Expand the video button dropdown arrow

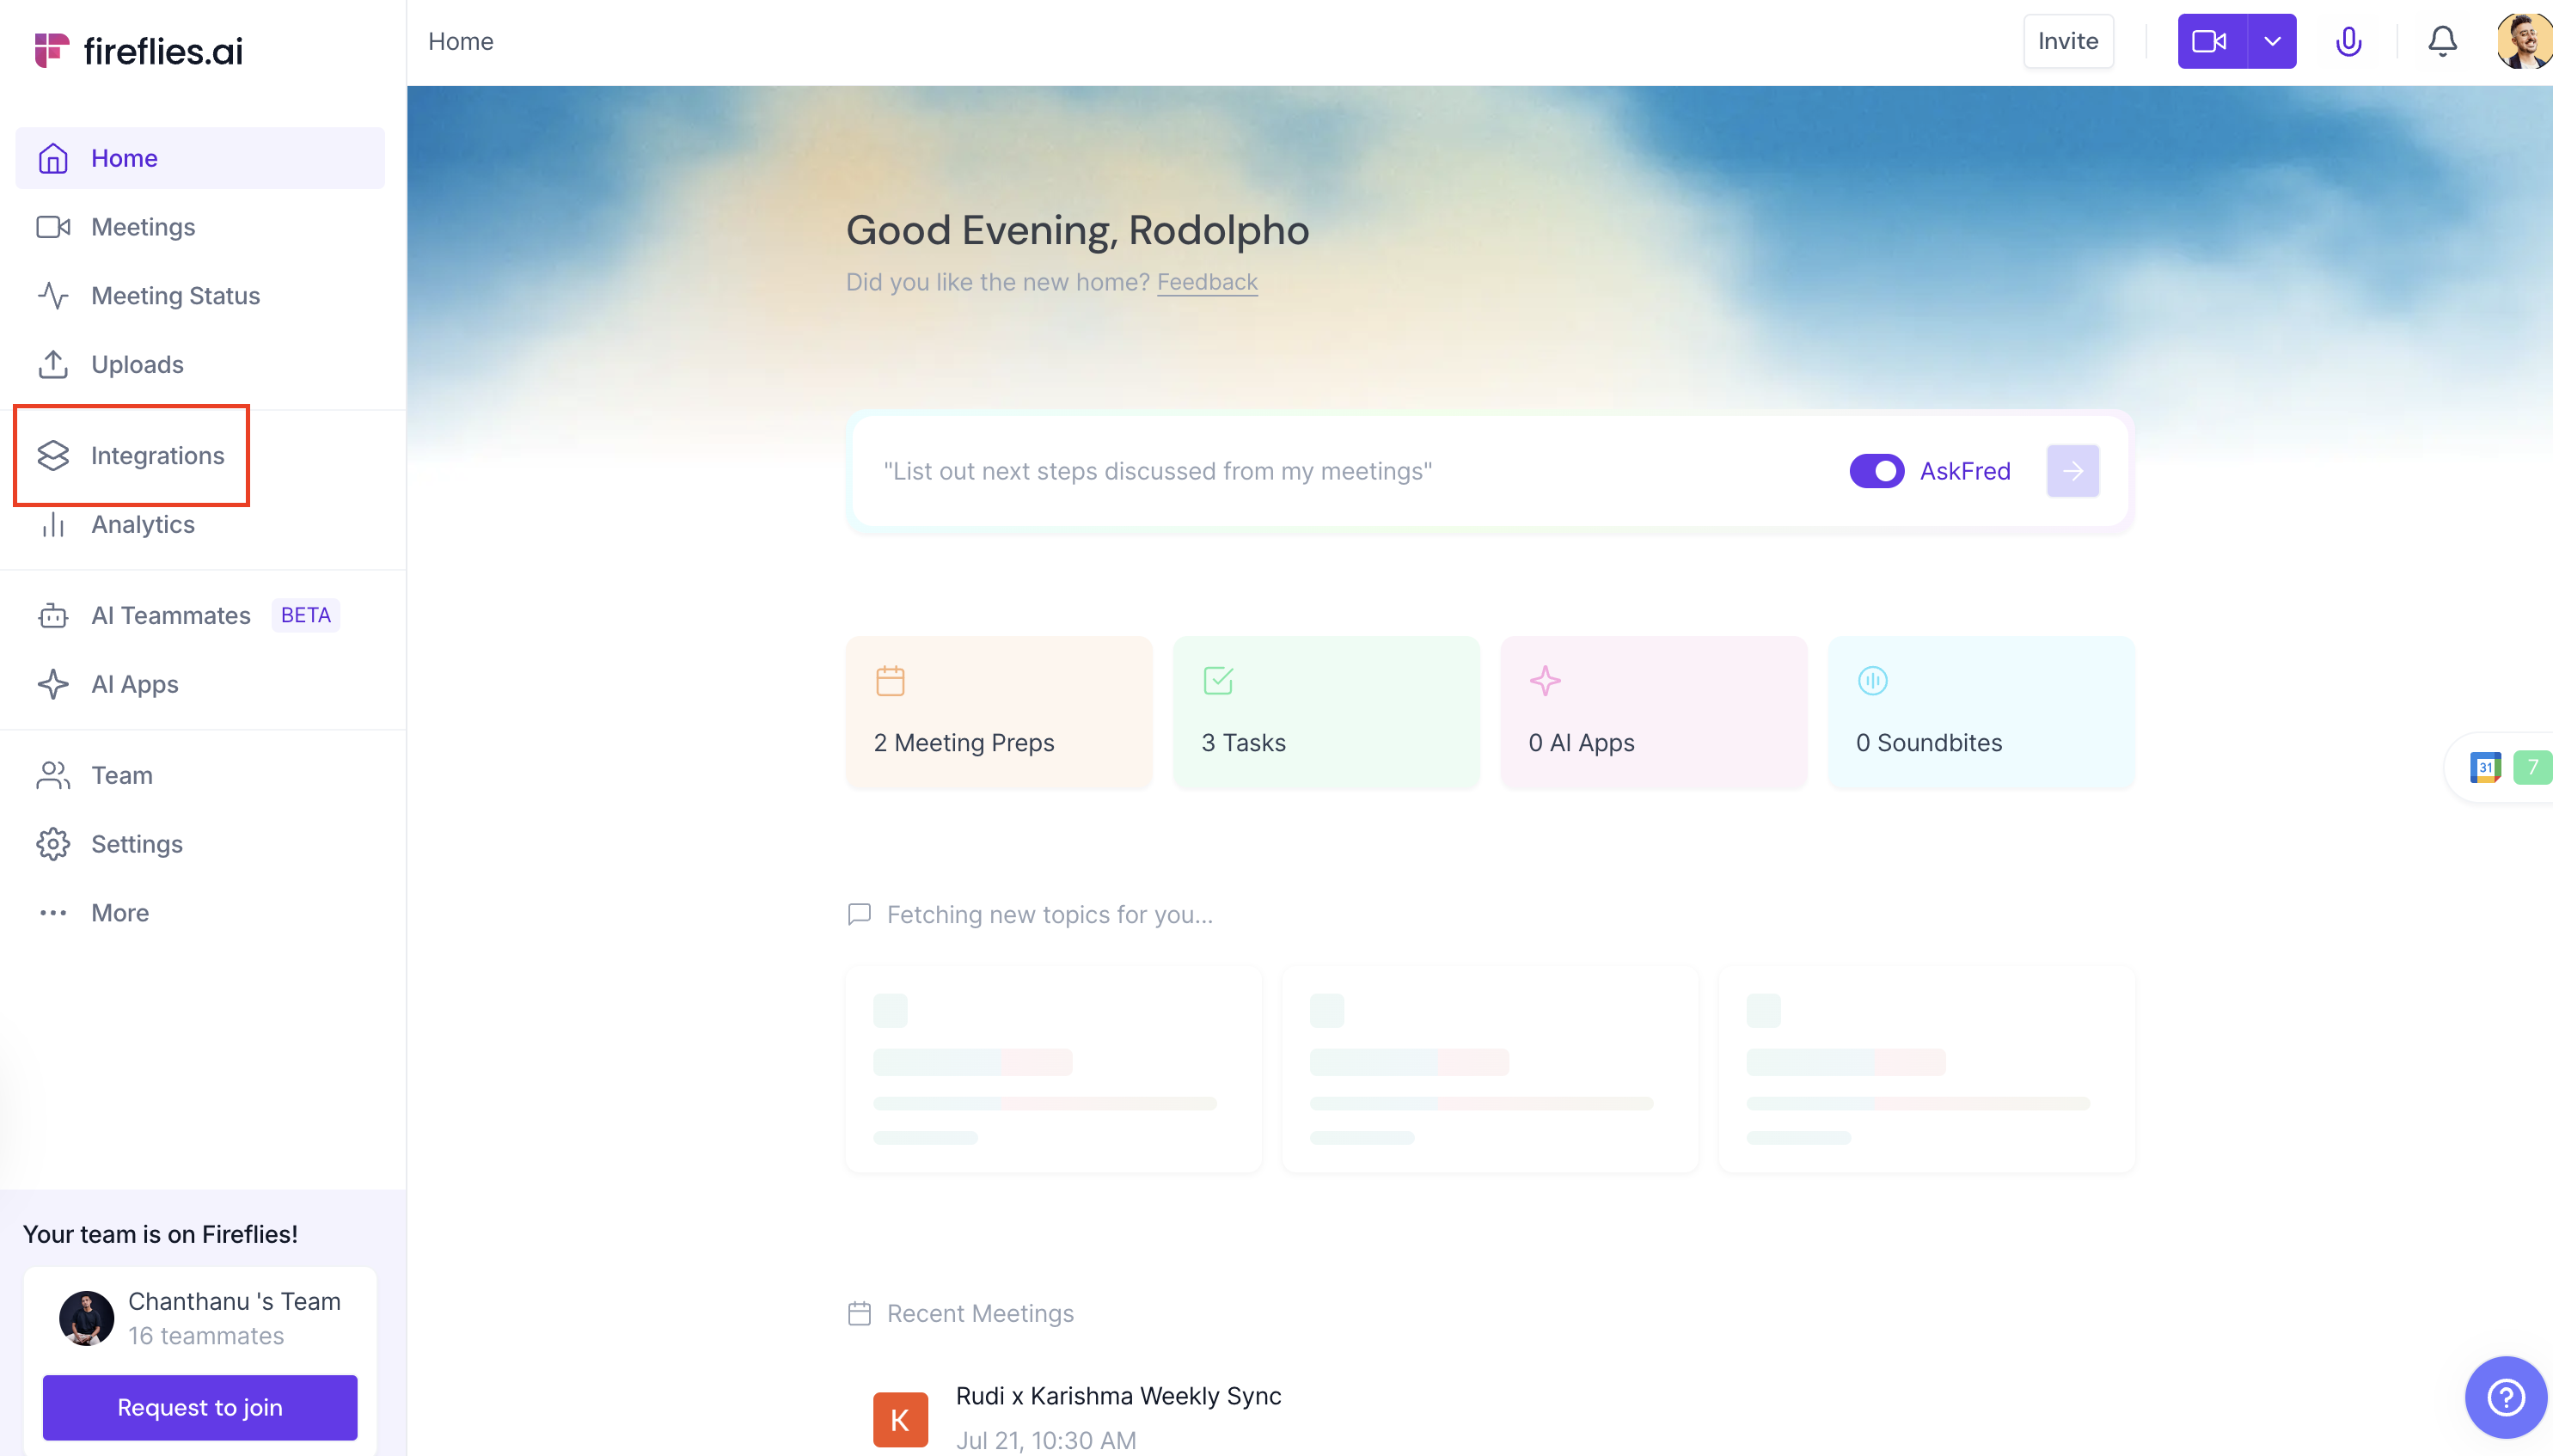pos(2272,42)
